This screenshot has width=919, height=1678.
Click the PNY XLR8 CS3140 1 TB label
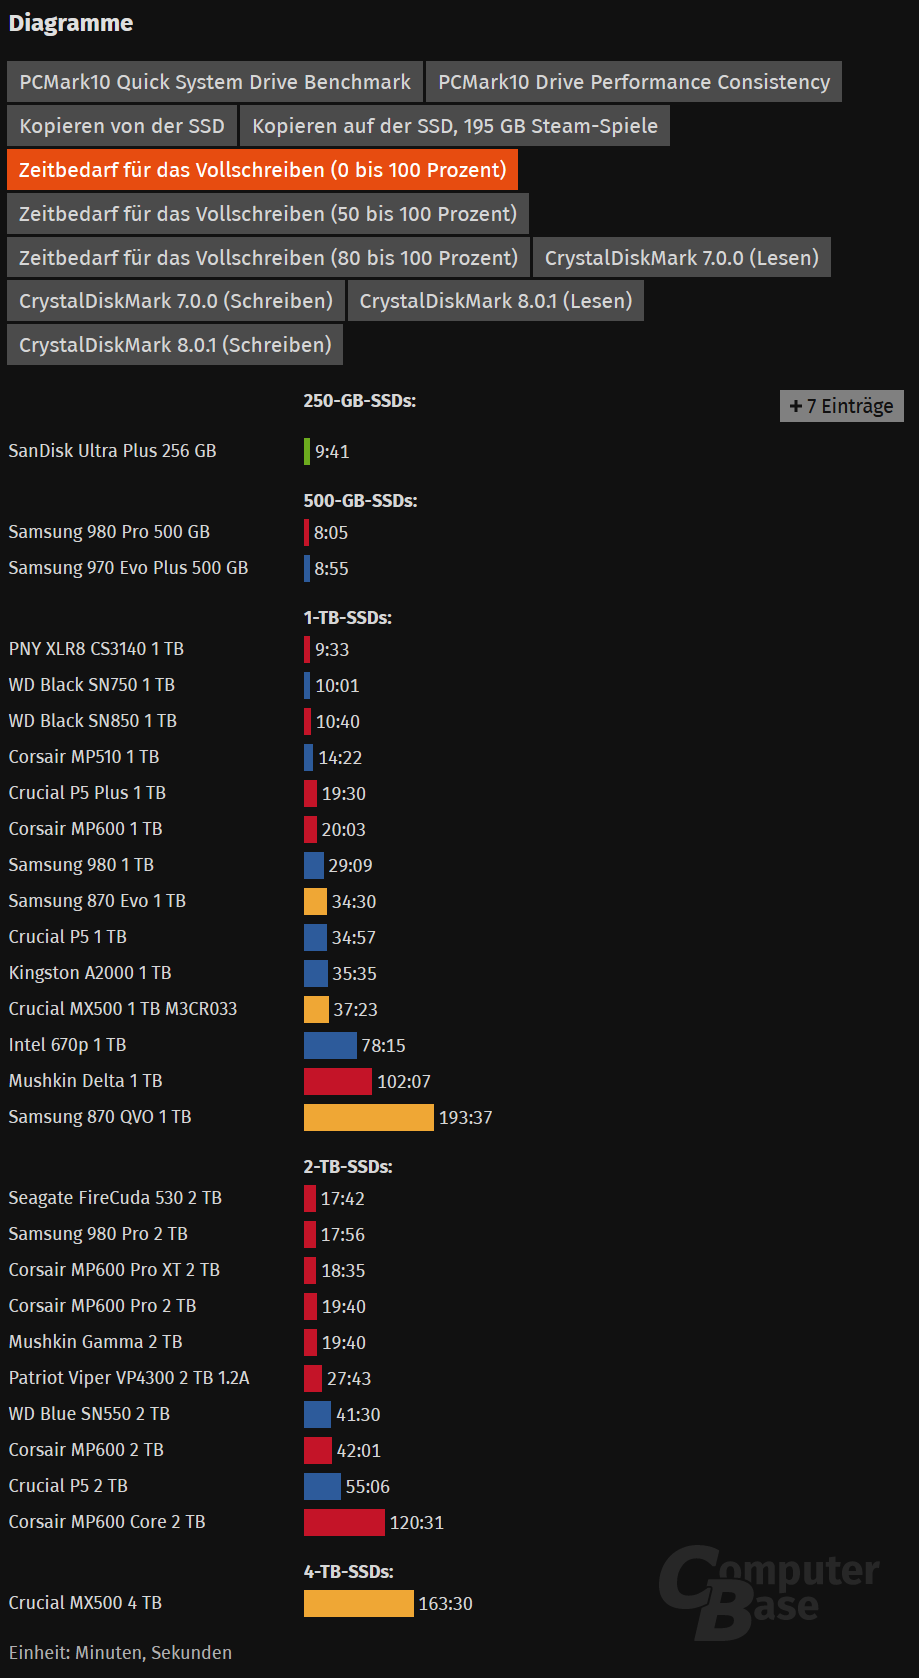click(96, 649)
